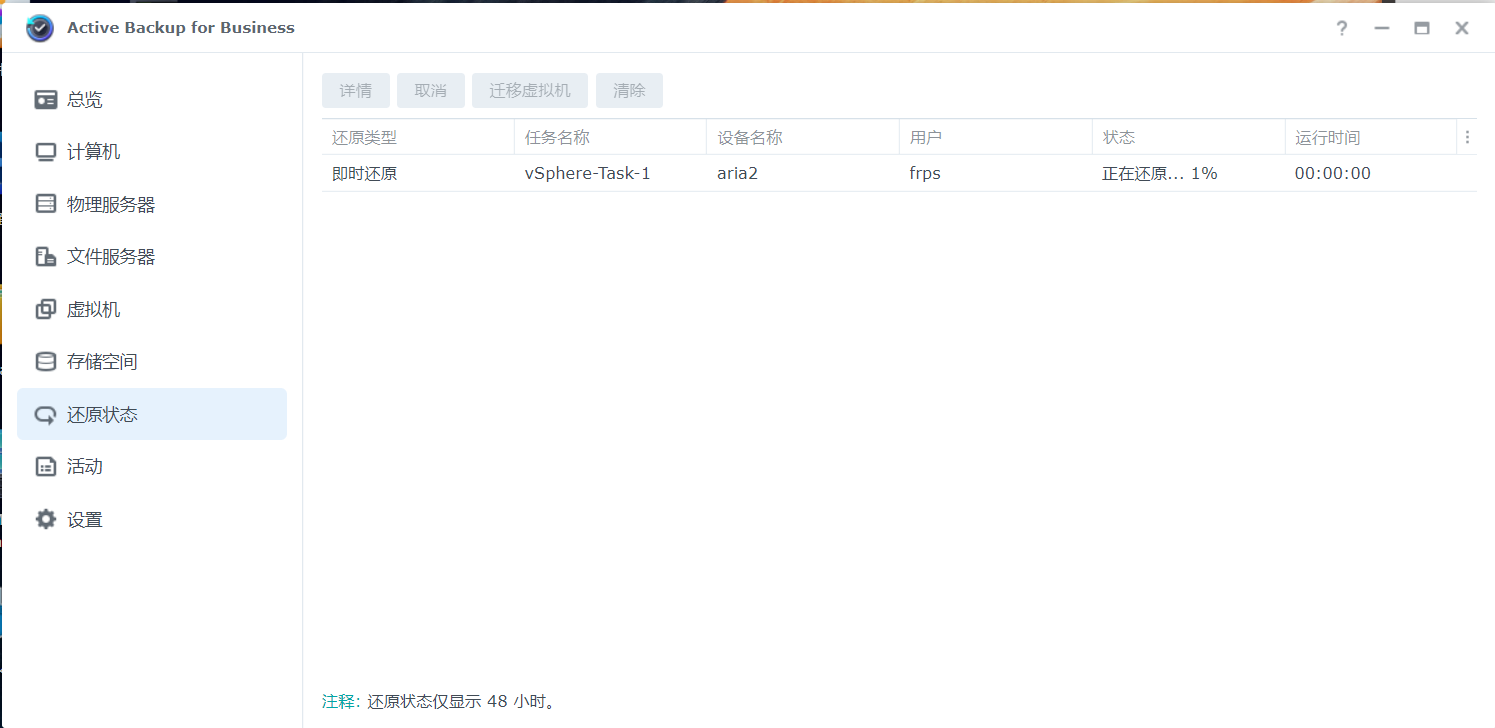This screenshot has width=1495, height=728.
Task: Click the 设置 gear icon
Action: point(46,519)
